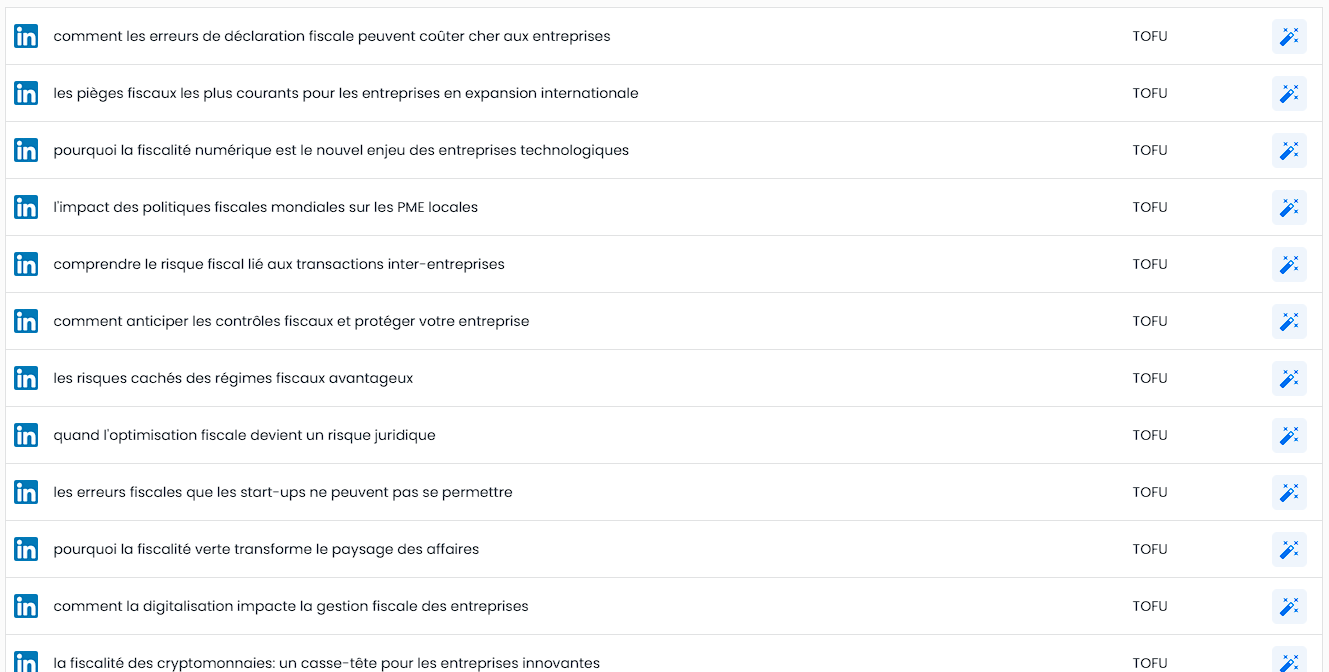Click the LinkedIn icon for 'quand l'optimisation fiscale devient un risque'

click(x=25, y=435)
